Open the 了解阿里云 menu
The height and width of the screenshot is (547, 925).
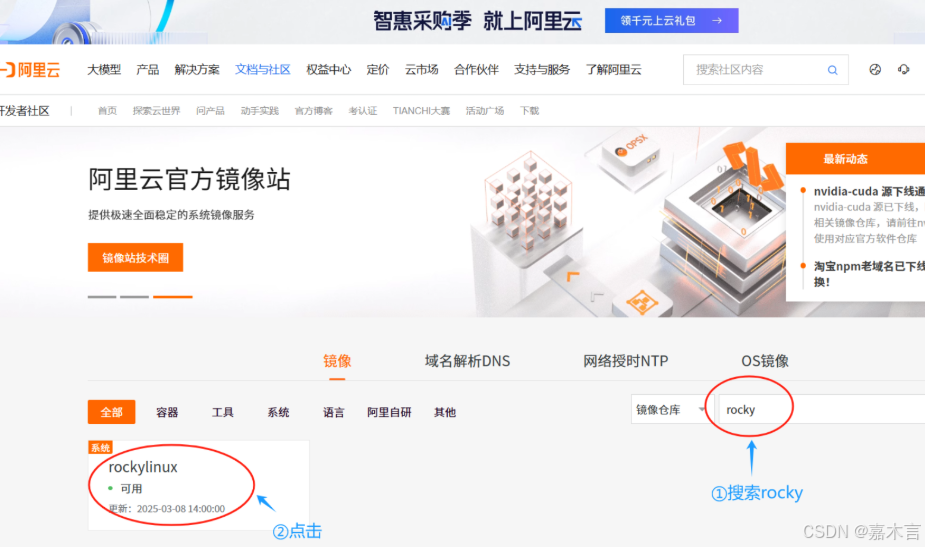(x=614, y=70)
